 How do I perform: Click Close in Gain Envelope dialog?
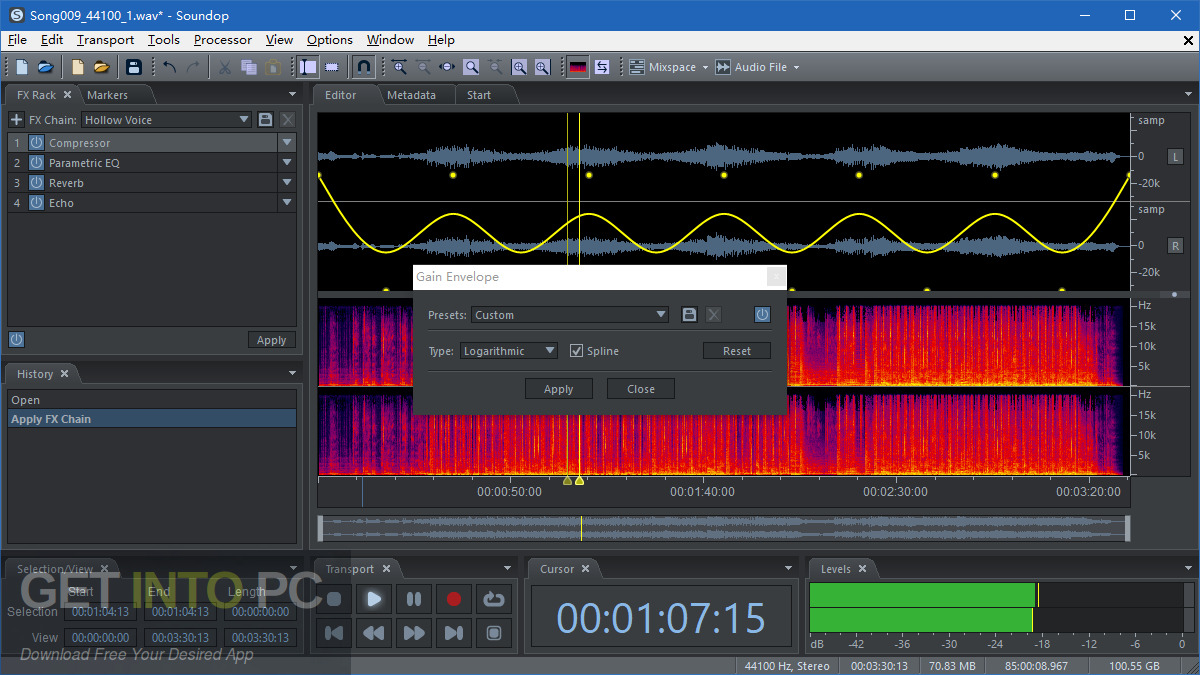pos(641,389)
